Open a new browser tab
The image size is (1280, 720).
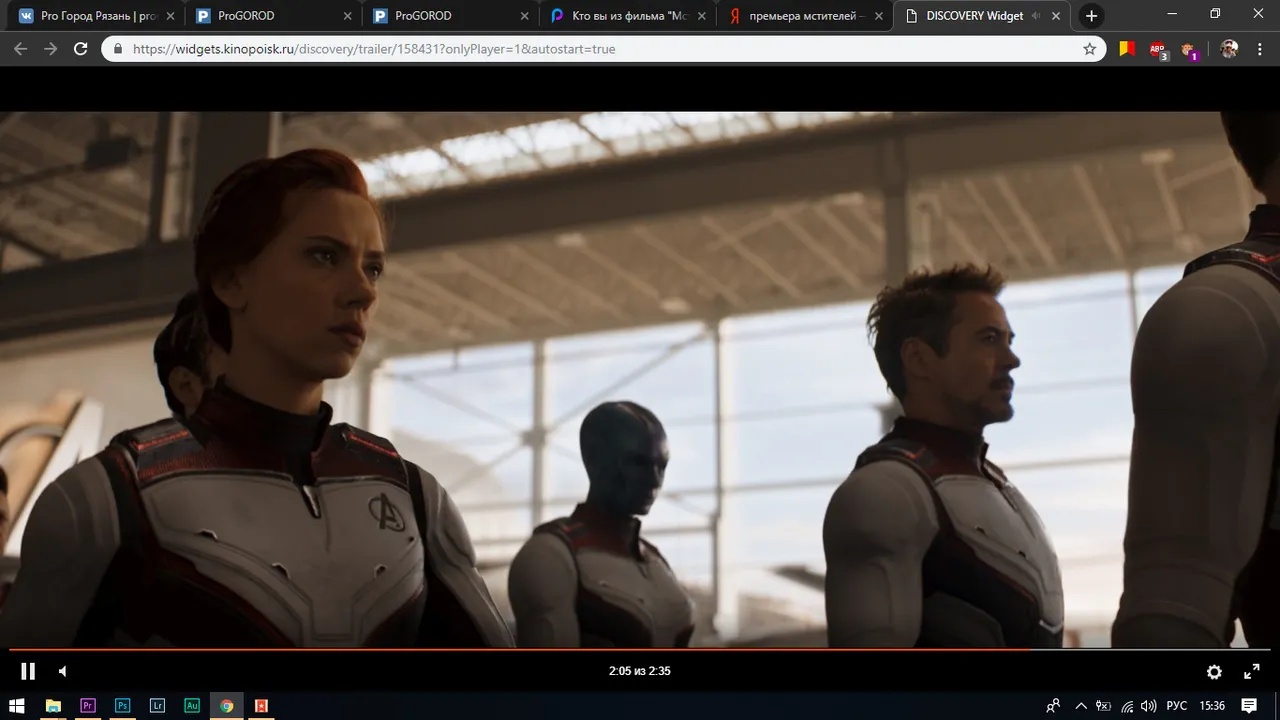click(1092, 16)
